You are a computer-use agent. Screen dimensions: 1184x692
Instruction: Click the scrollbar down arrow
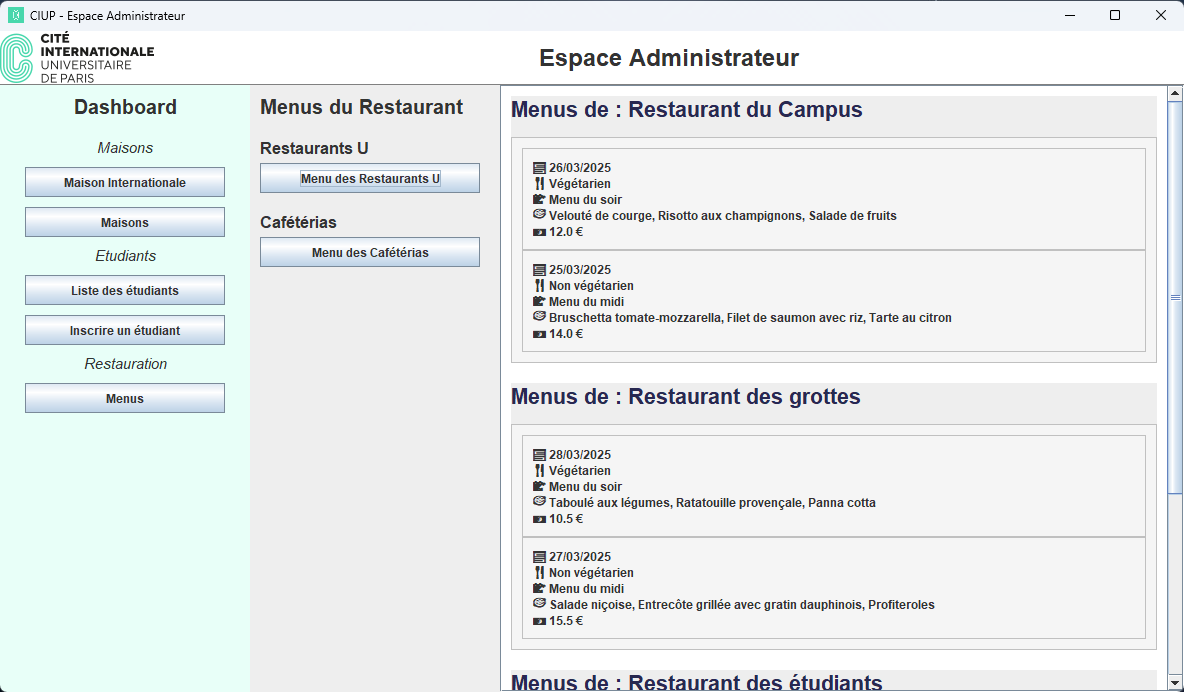point(1175,683)
